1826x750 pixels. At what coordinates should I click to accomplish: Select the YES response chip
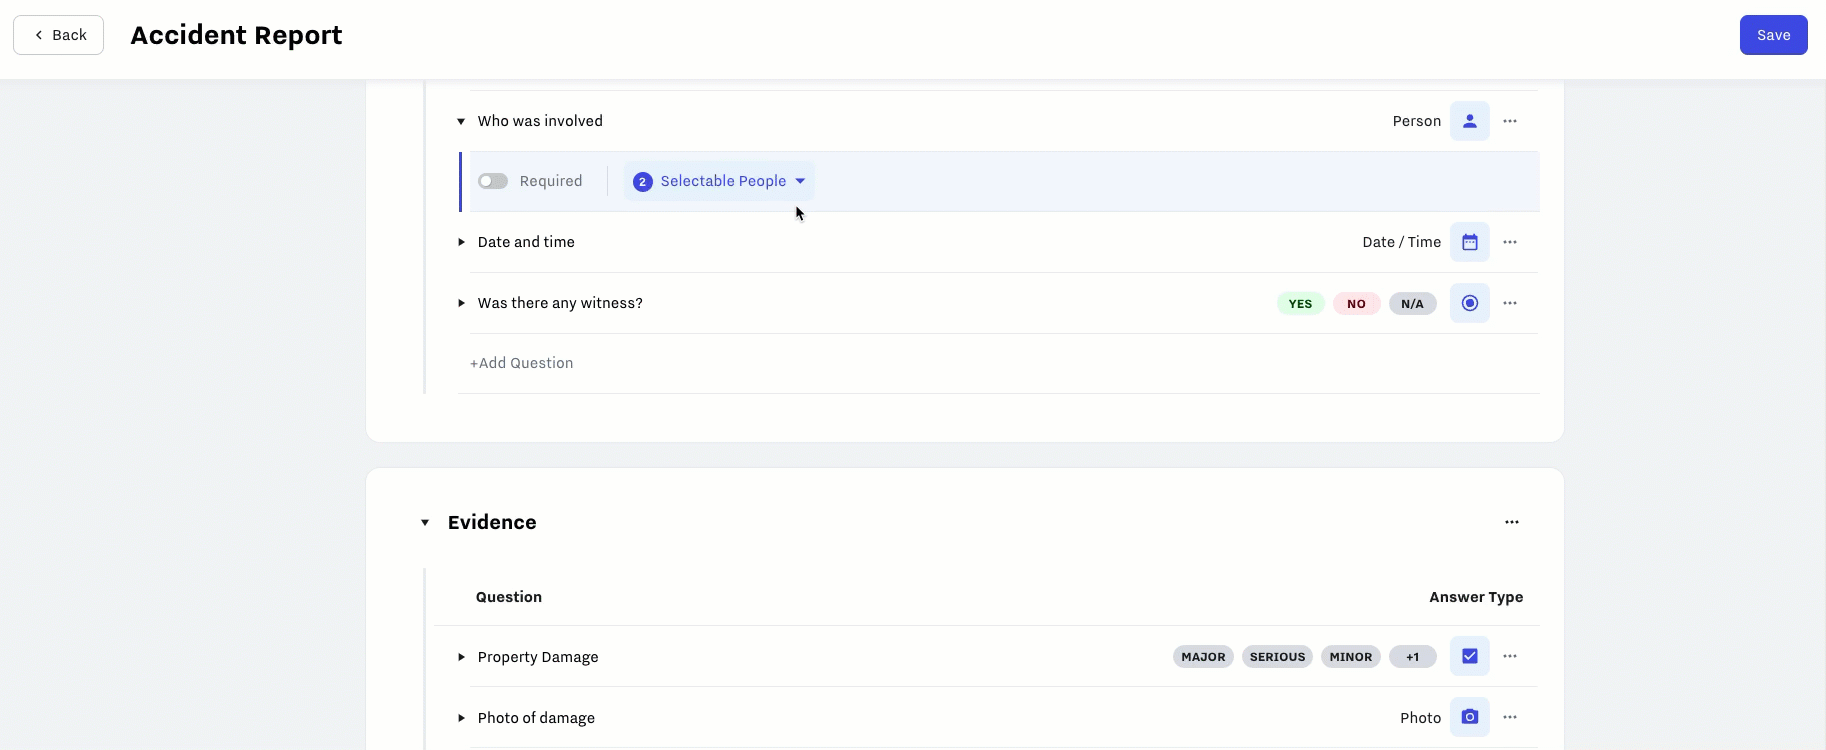tap(1300, 304)
